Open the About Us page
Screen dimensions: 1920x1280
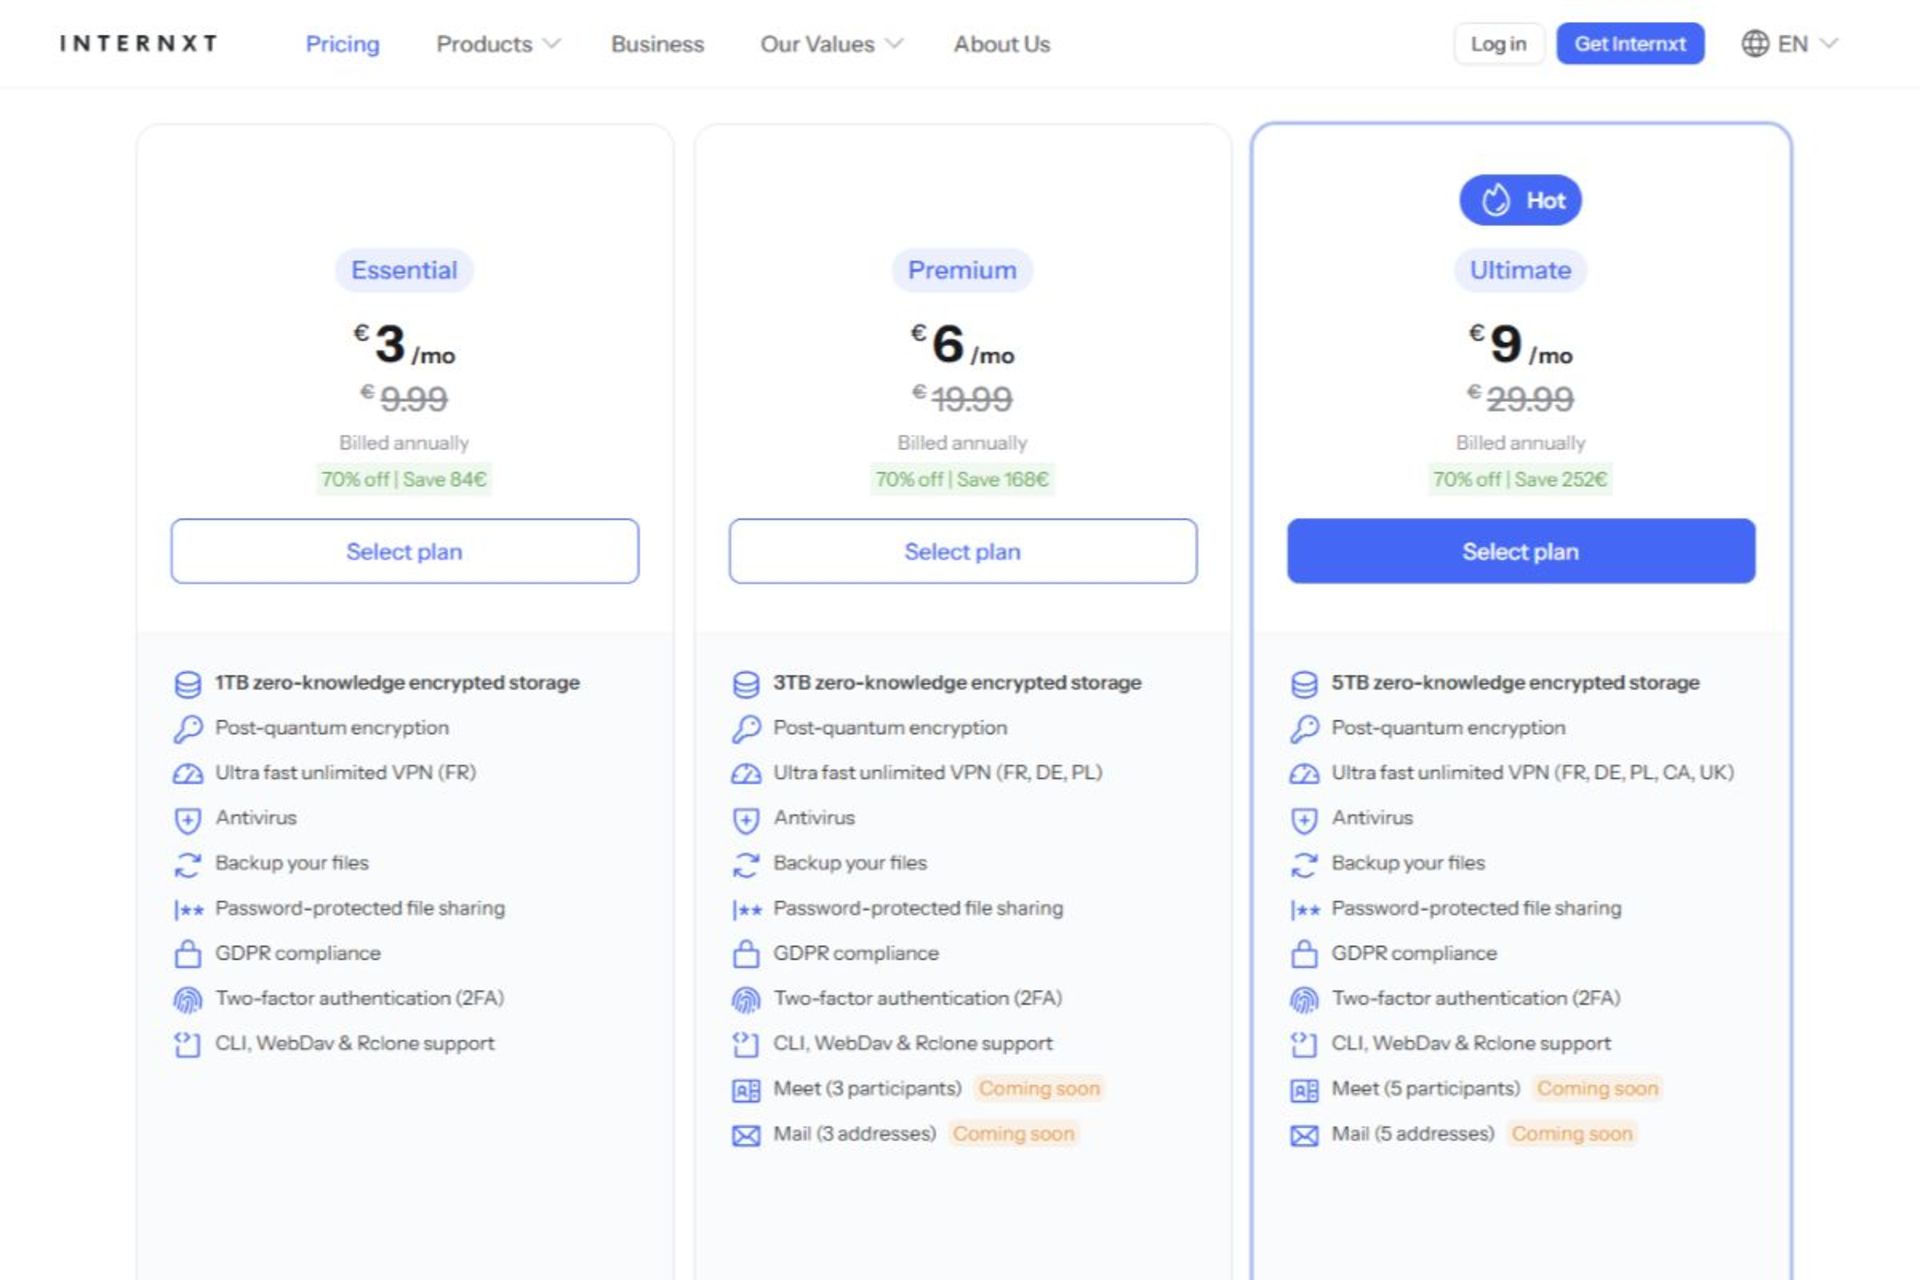[x=1001, y=44]
